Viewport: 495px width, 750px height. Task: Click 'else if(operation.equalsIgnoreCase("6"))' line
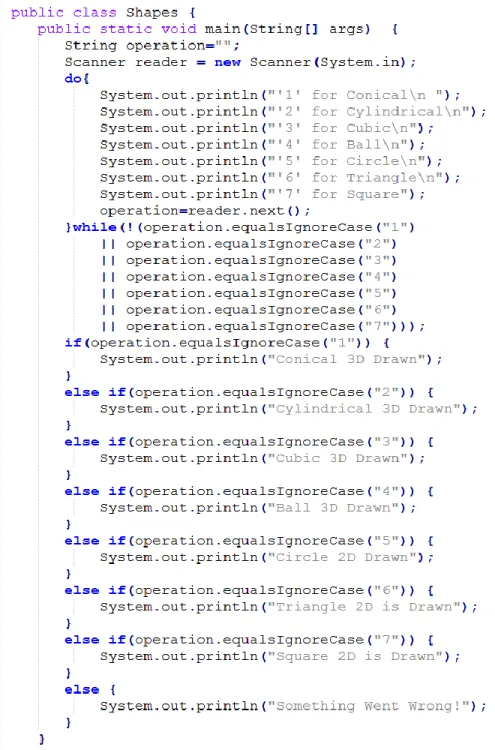(x=249, y=591)
